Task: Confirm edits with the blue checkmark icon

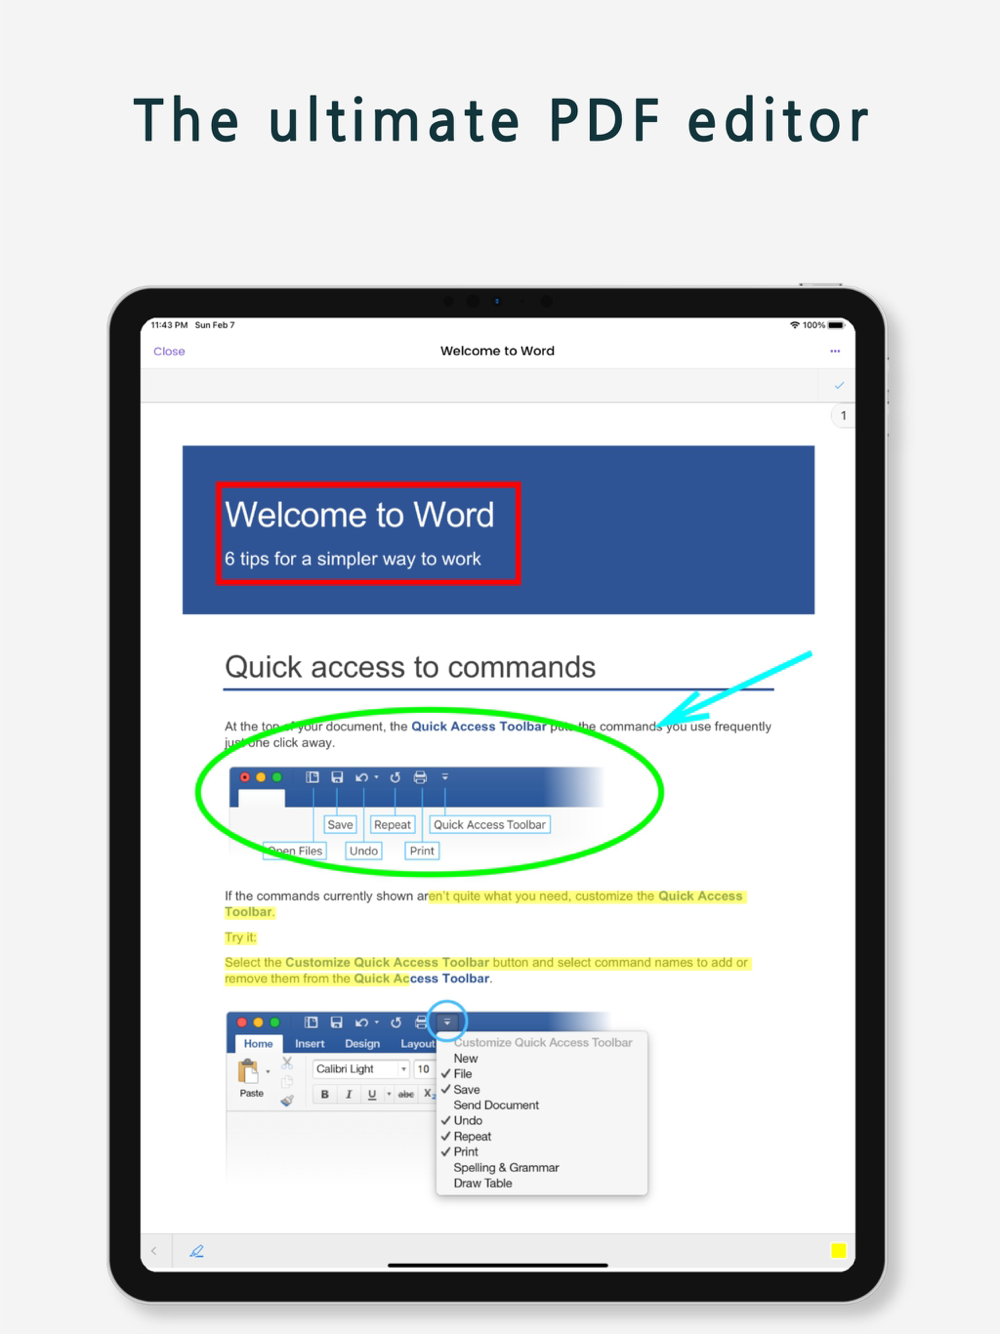Action: click(839, 386)
